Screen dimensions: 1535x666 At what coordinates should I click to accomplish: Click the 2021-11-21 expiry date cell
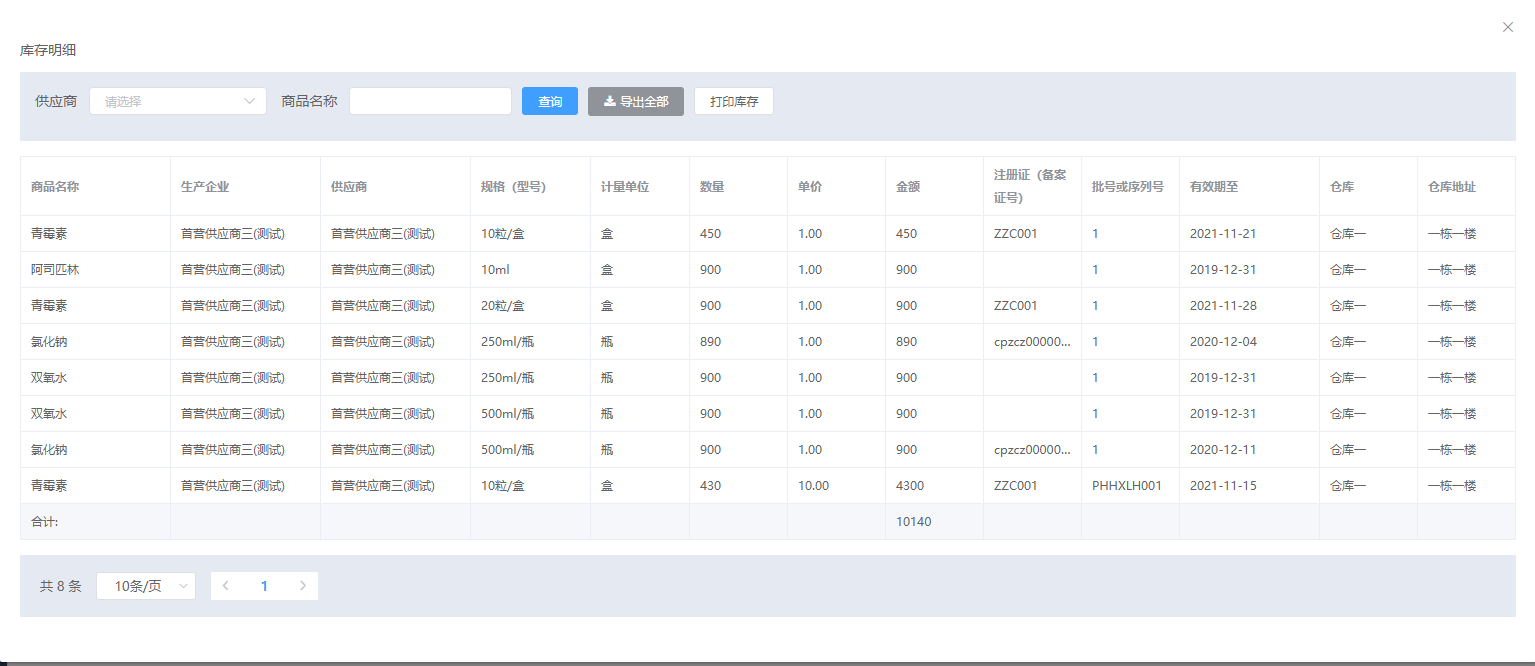click(x=1222, y=234)
